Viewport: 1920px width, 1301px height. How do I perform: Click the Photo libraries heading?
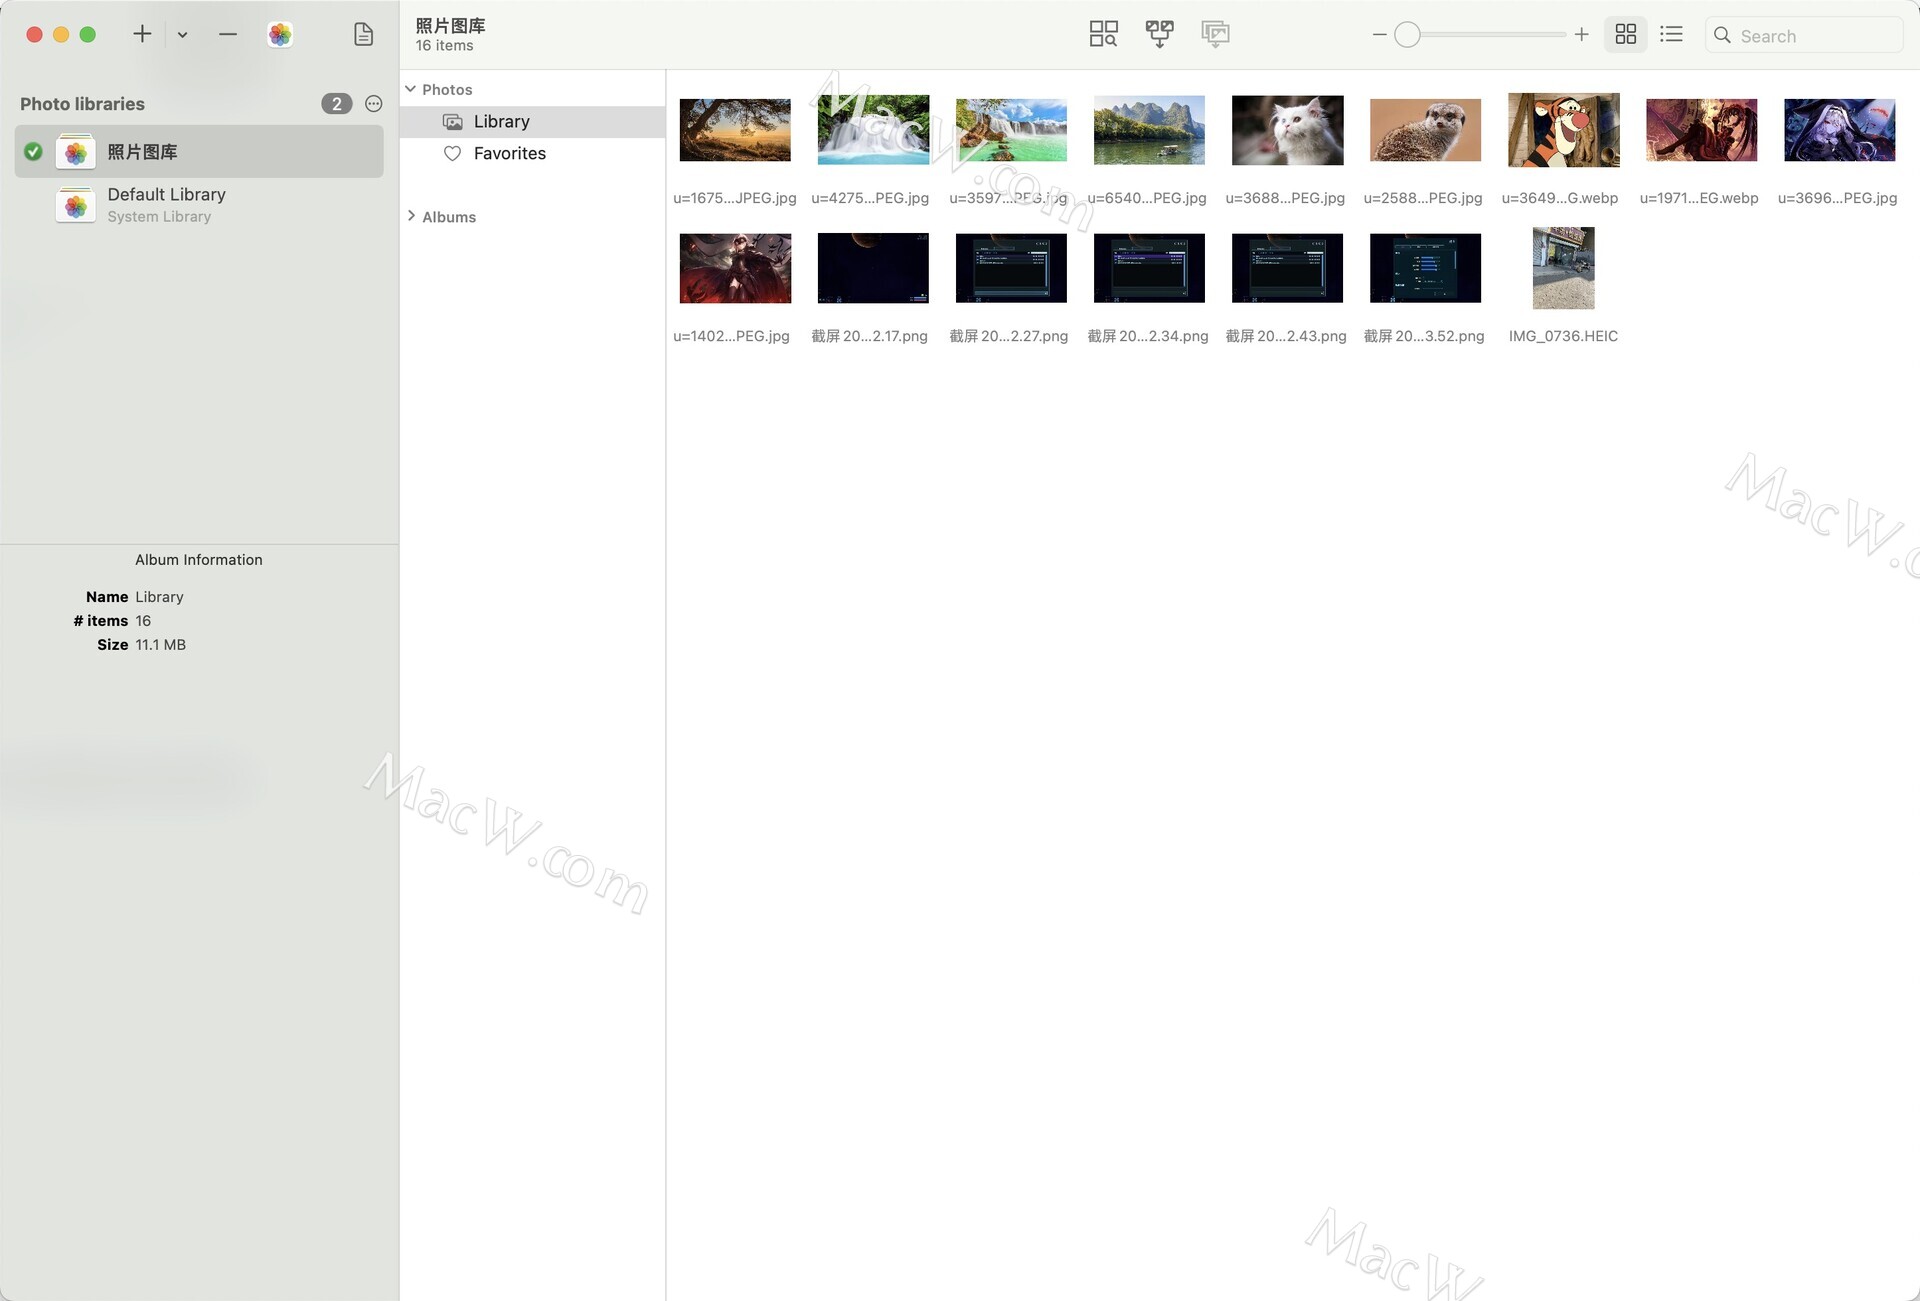[82, 104]
